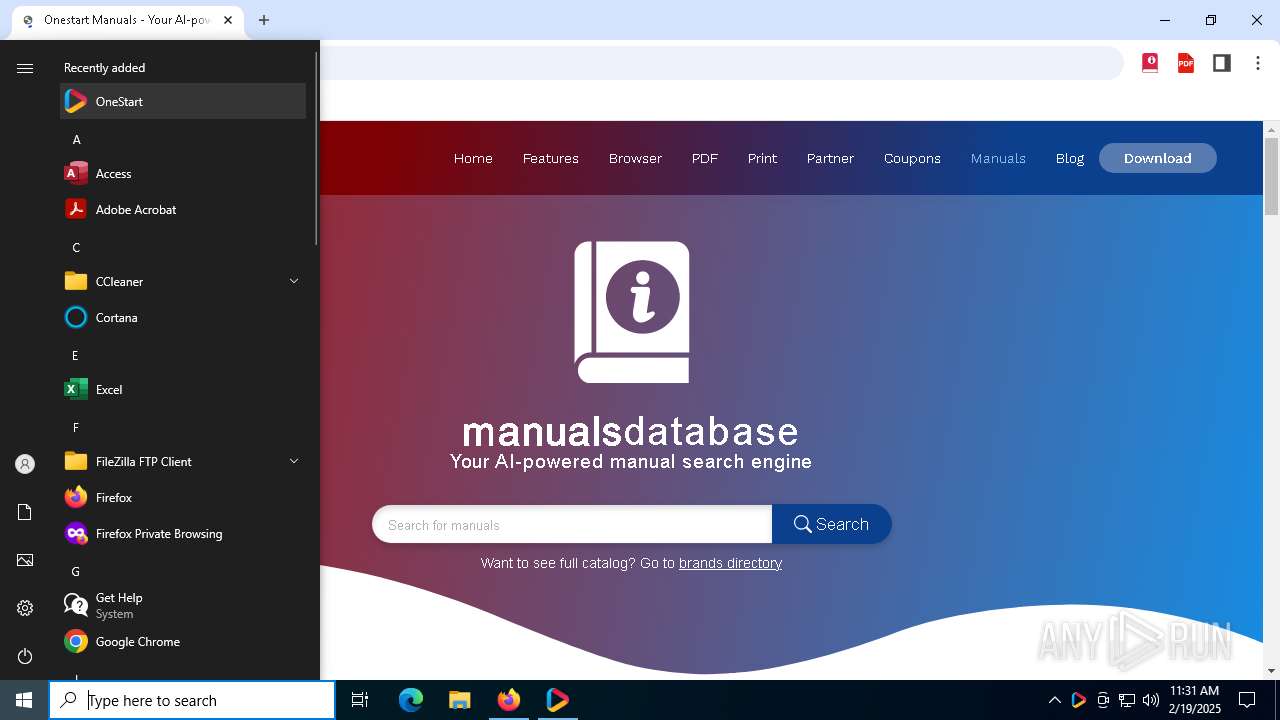Image resolution: width=1280 pixels, height=720 pixels.
Task: Open Documents from Start sidebar
Action: point(25,512)
